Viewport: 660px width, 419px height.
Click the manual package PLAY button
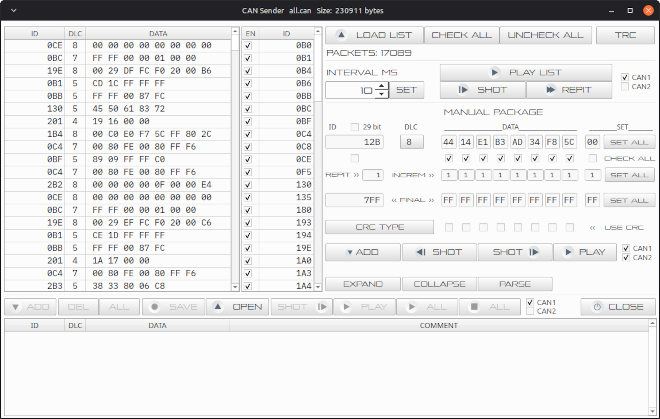click(585, 252)
